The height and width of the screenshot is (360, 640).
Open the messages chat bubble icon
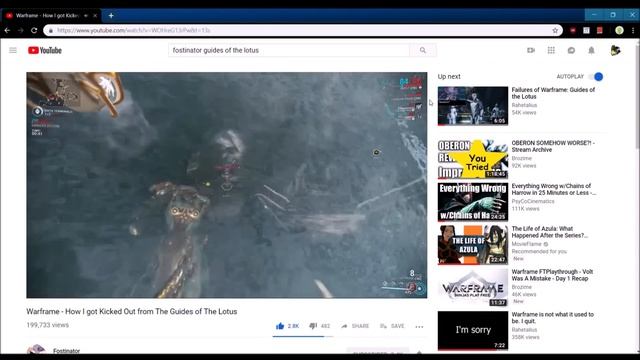pos(571,50)
